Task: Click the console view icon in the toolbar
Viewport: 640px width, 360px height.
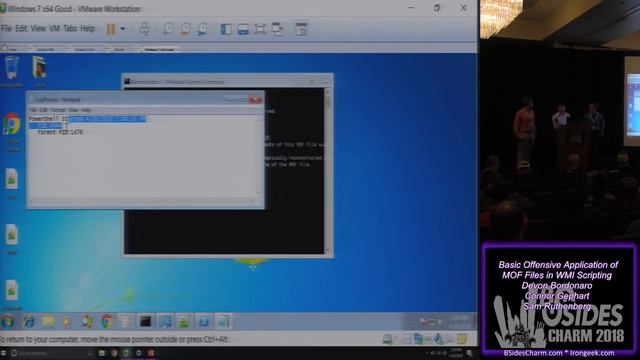Action: coord(301,29)
